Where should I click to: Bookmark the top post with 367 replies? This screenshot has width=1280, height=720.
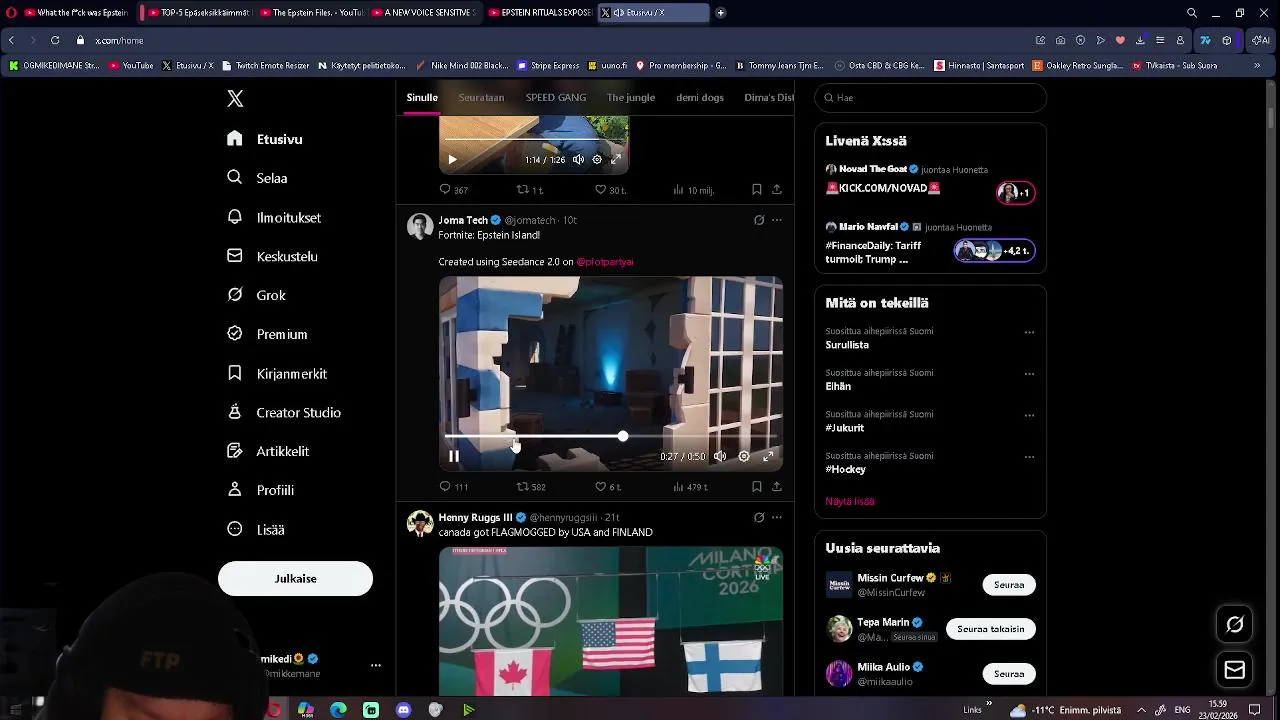[757, 190]
